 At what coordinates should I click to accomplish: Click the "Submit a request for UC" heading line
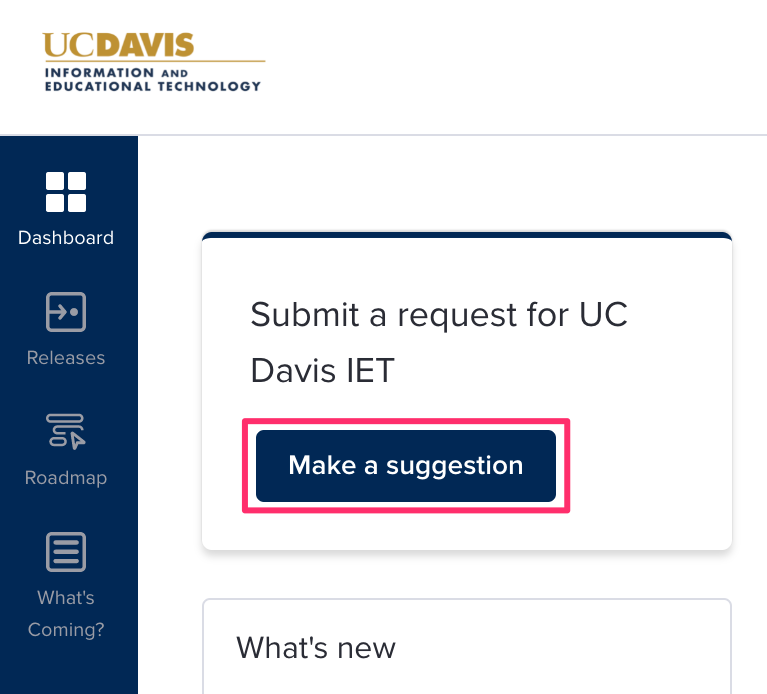pos(438,315)
